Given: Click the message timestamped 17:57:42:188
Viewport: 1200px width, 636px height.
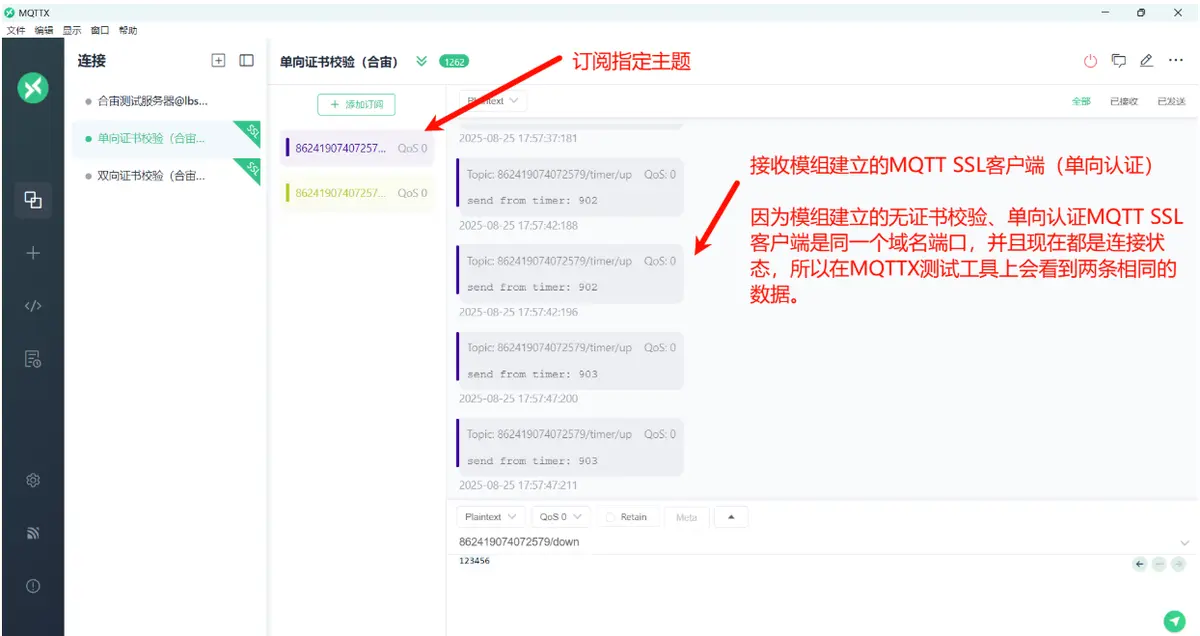Looking at the screenshot, I should (570, 187).
